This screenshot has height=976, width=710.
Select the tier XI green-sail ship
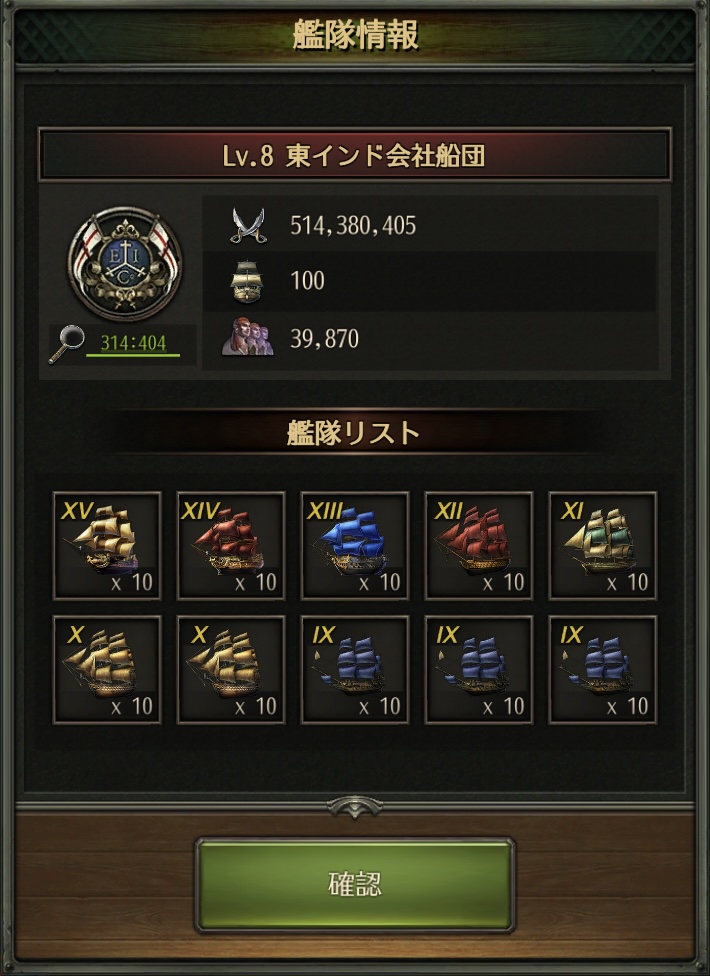click(x=602, y=546)
